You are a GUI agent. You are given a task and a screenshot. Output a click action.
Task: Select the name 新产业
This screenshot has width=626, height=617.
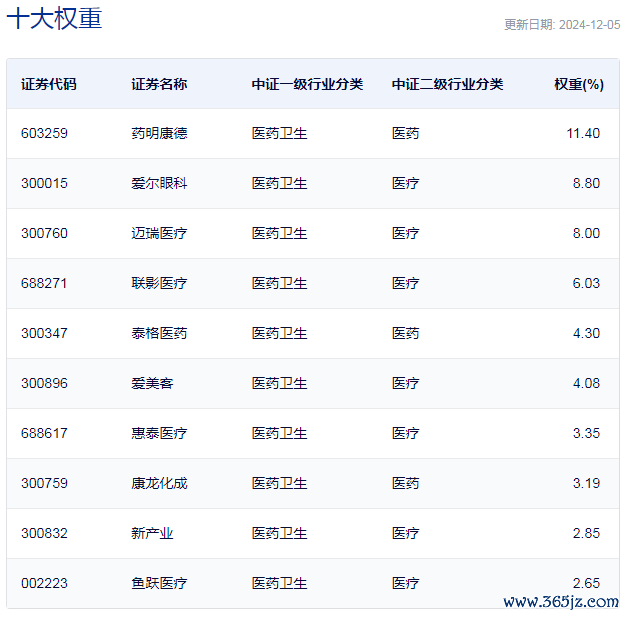click(152, 533)
